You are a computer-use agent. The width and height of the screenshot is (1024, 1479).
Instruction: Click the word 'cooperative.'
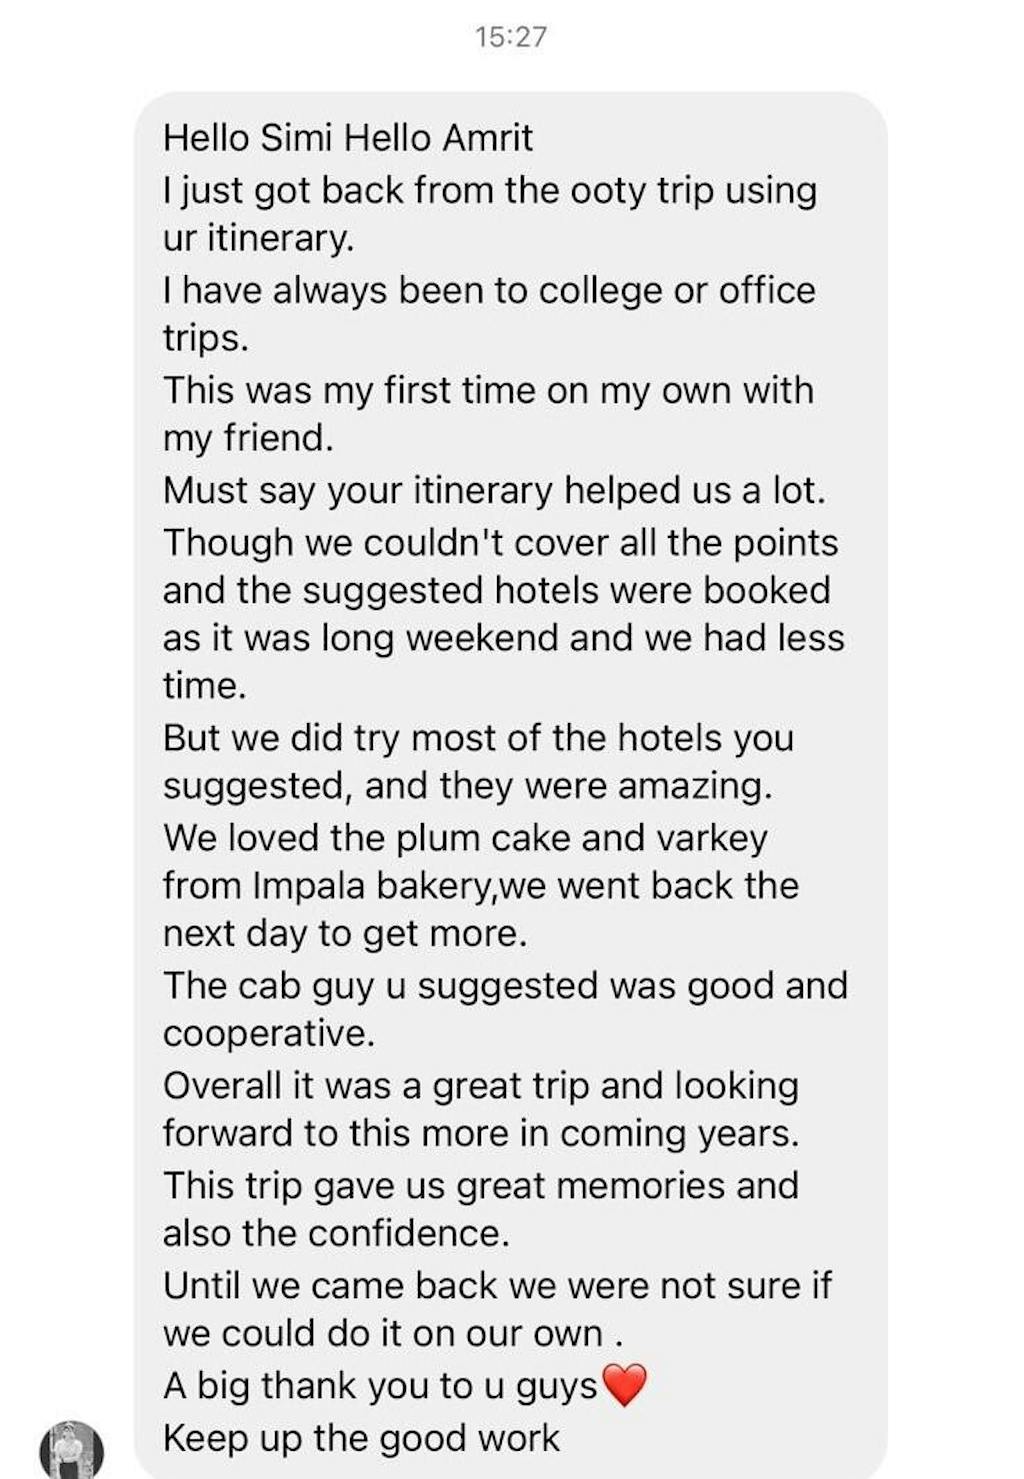pyautogui.click(x=269, y=1034)
